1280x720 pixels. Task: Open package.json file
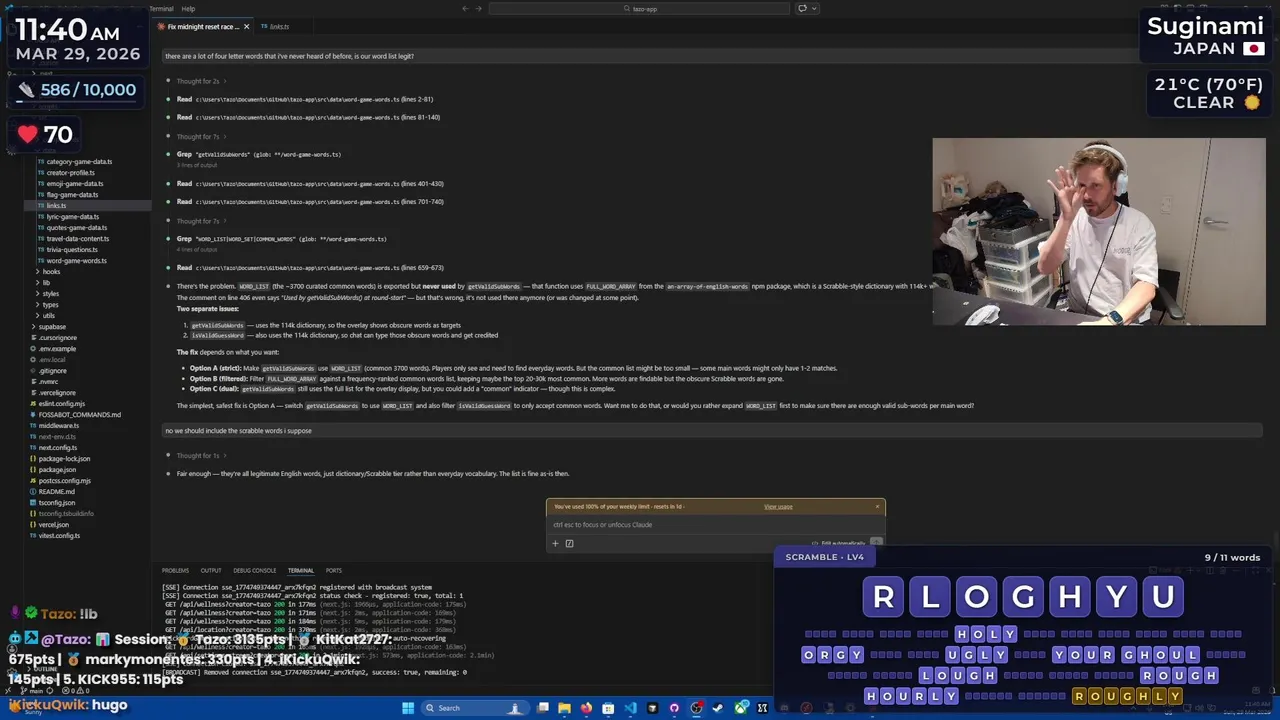click(57, 470)
